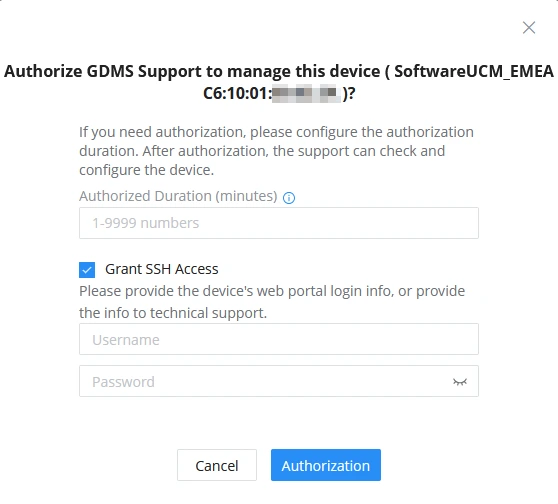558x504 pixels.
Task: Select the Password input box
Action: pyautogui.click(x=279, y=381)
